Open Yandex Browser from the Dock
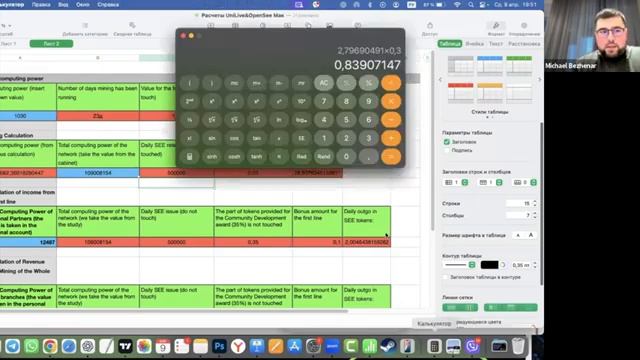This screenshot has height=360, width=640. (x=238, y=347)
